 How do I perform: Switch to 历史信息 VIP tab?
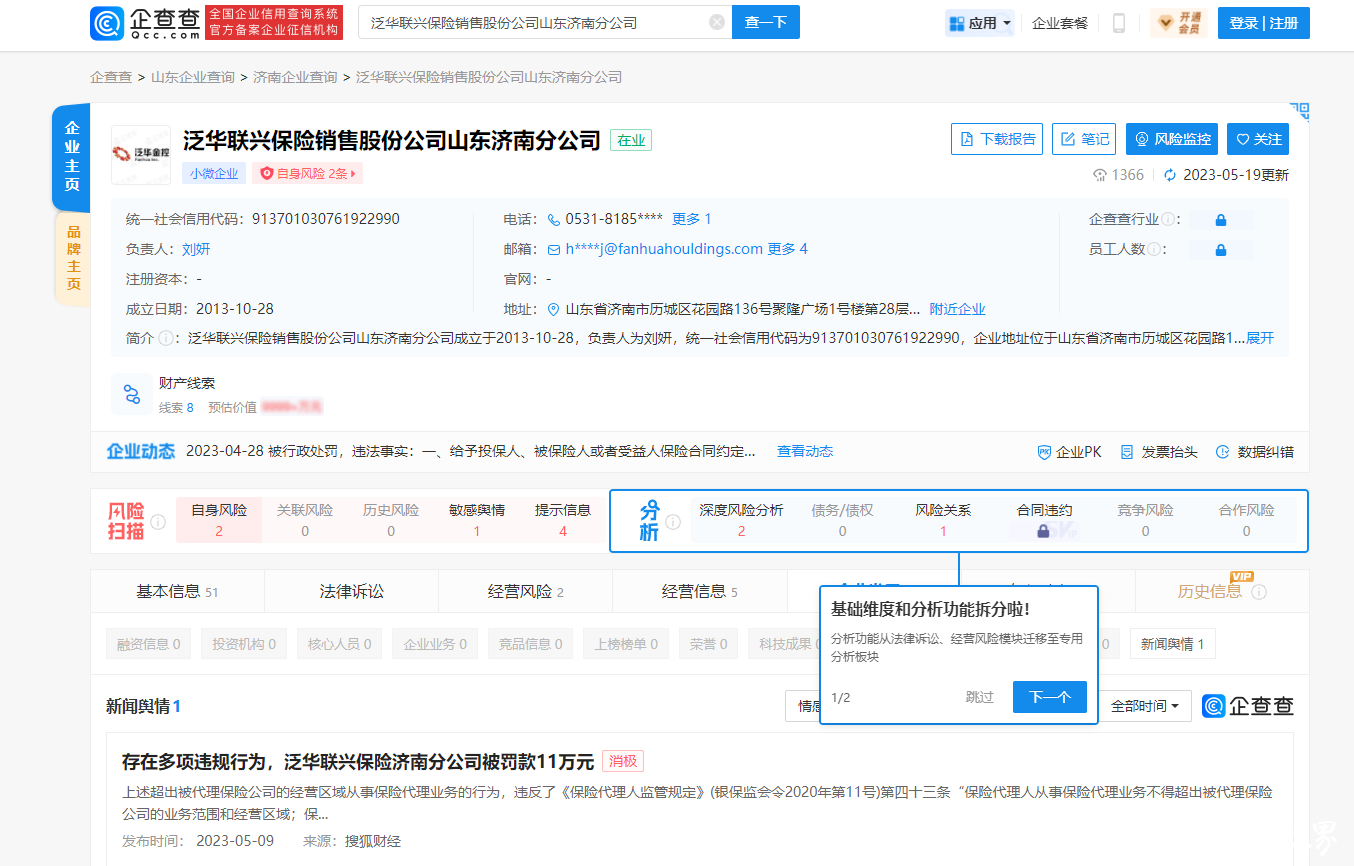tap(1221, 591)
